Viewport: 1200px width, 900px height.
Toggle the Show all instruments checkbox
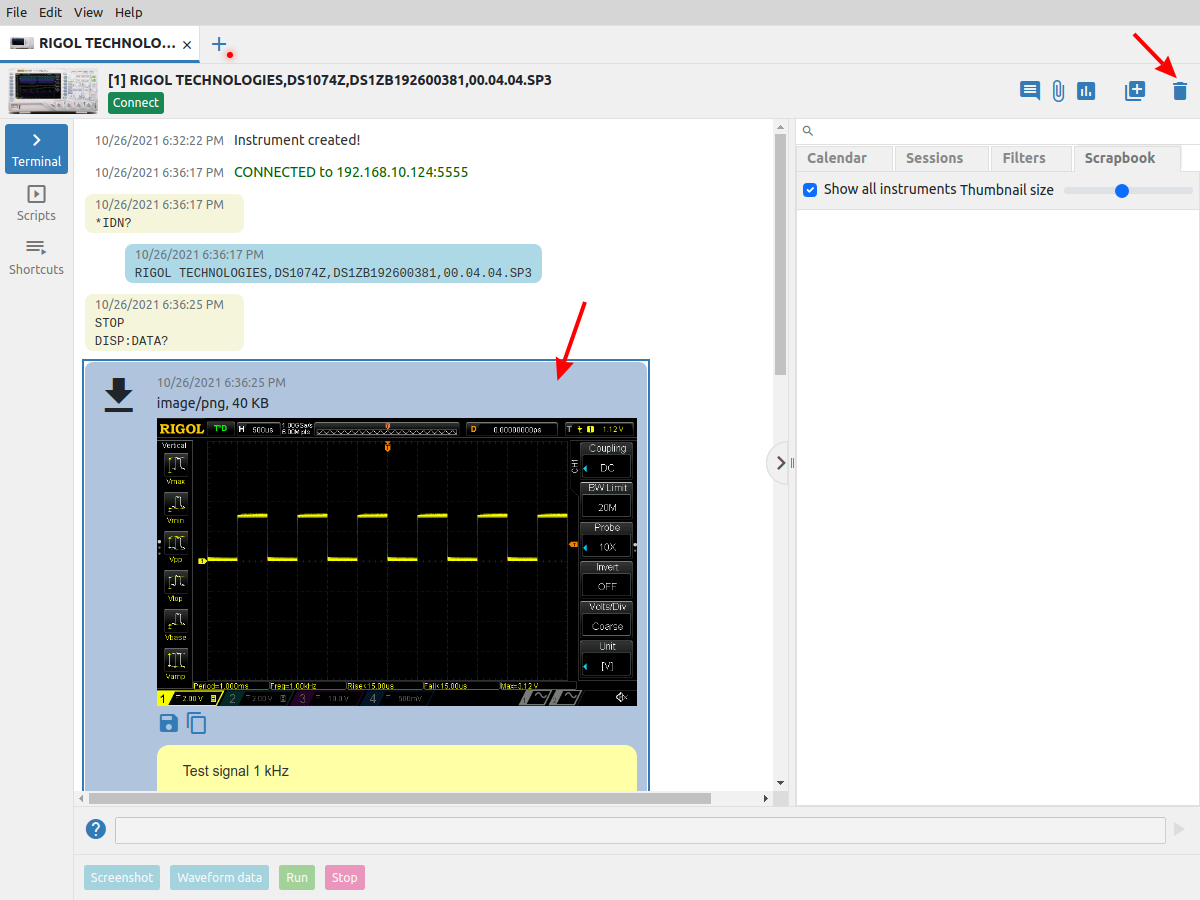(811, 189)
